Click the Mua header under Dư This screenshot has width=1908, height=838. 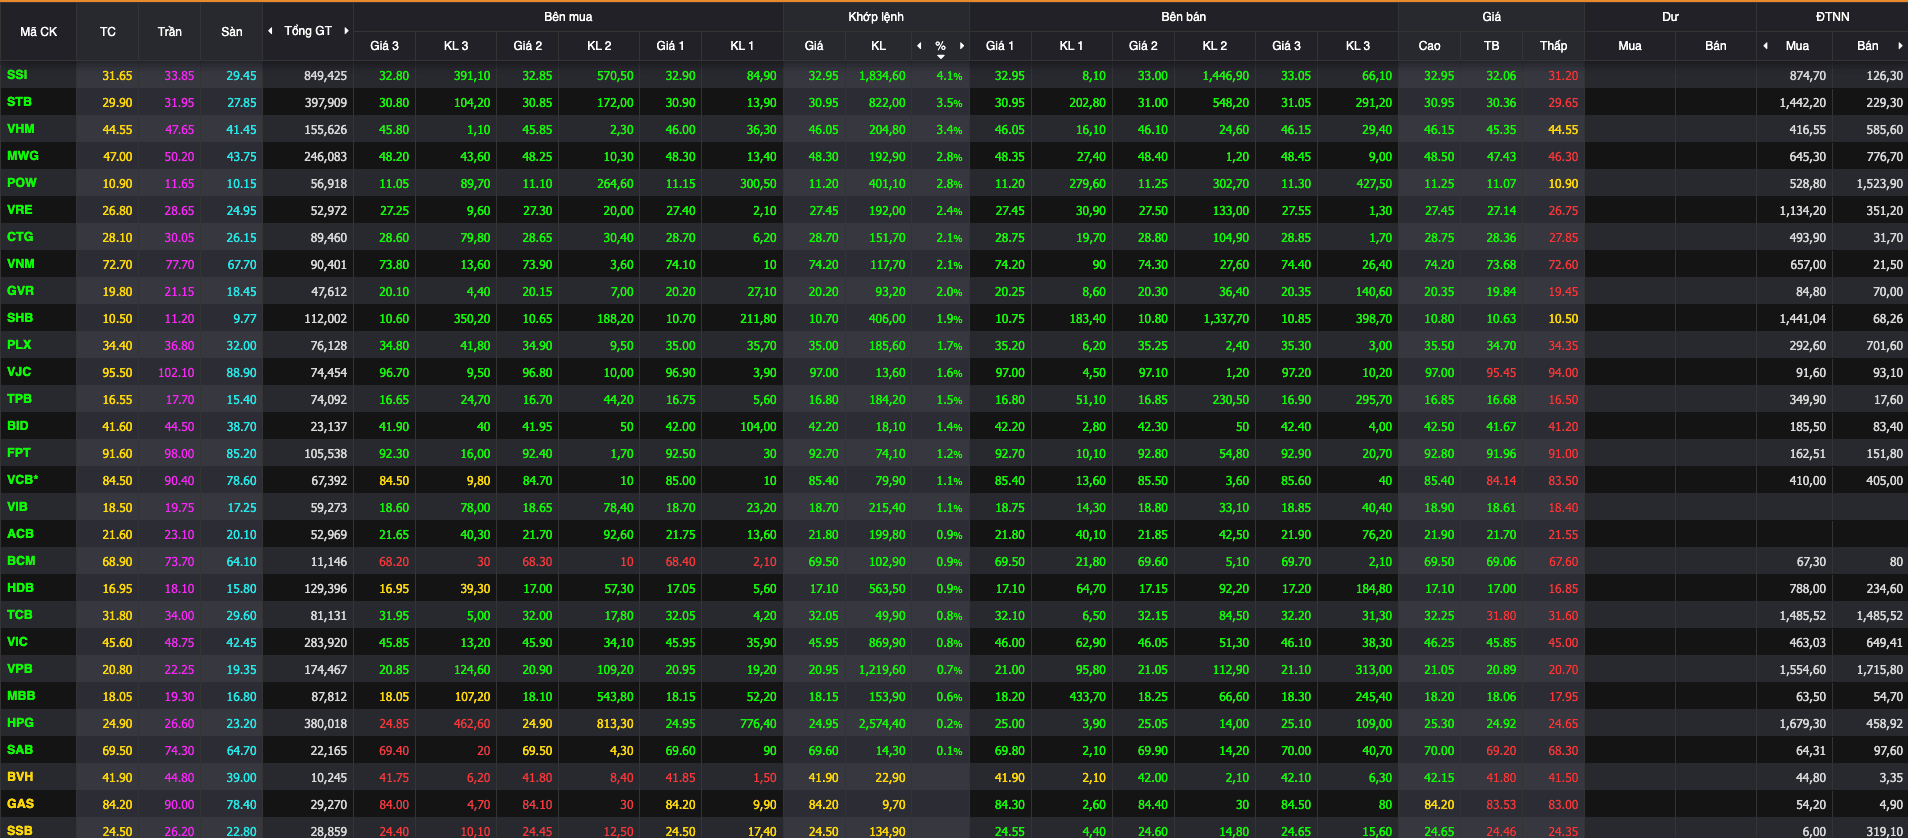pos(1629,46)
